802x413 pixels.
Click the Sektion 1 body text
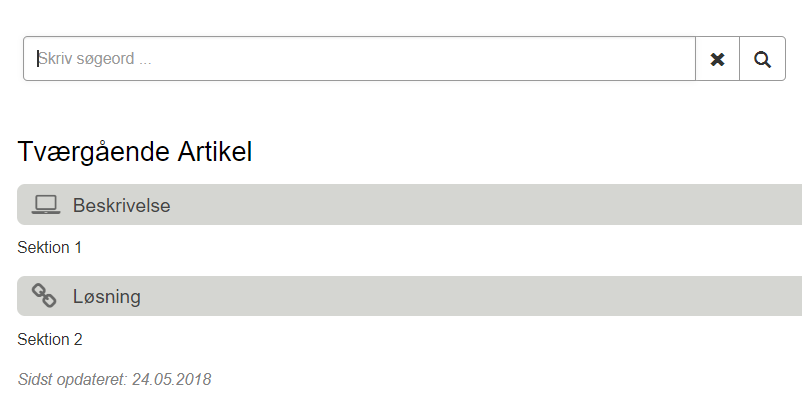(x=50, y=247)
